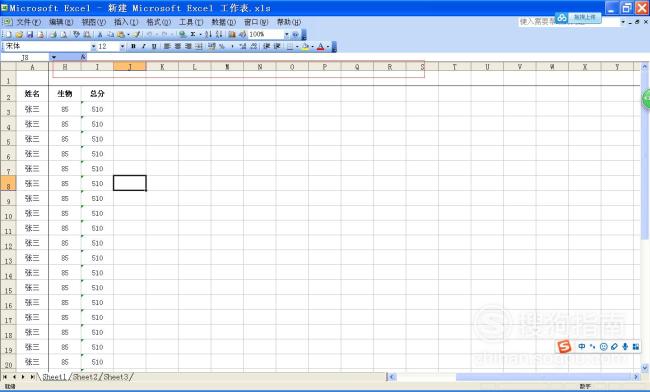This screenshot has width=650, height=392.
Task: Open the 文件(F) menu
Action: click(x=28, y=22)
